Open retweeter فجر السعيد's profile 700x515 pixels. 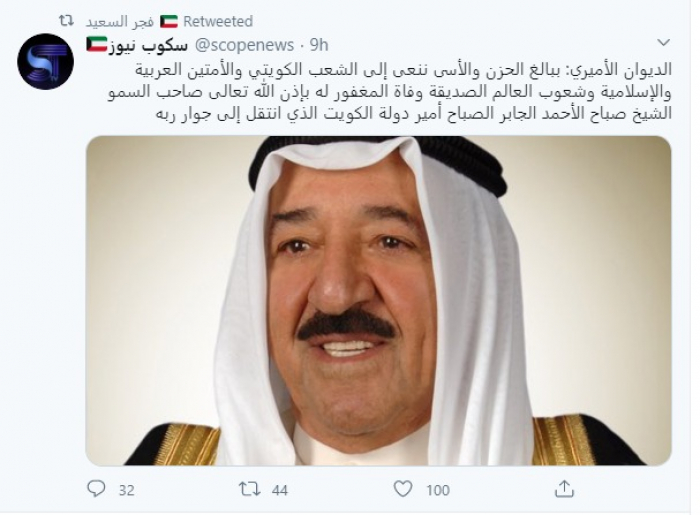[x=120, y=21]
